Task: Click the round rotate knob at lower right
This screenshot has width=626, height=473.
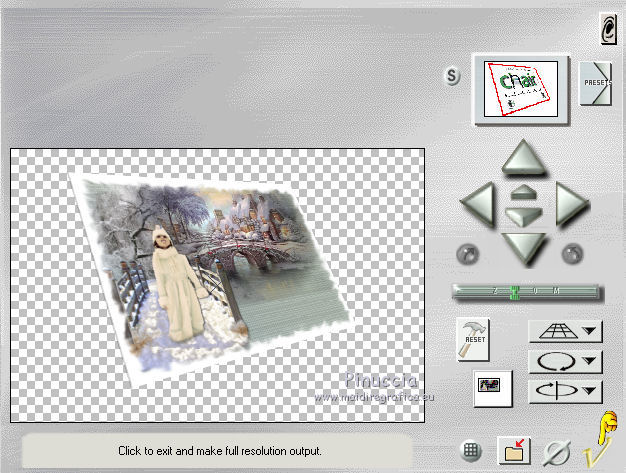Action: pos(572,253)
